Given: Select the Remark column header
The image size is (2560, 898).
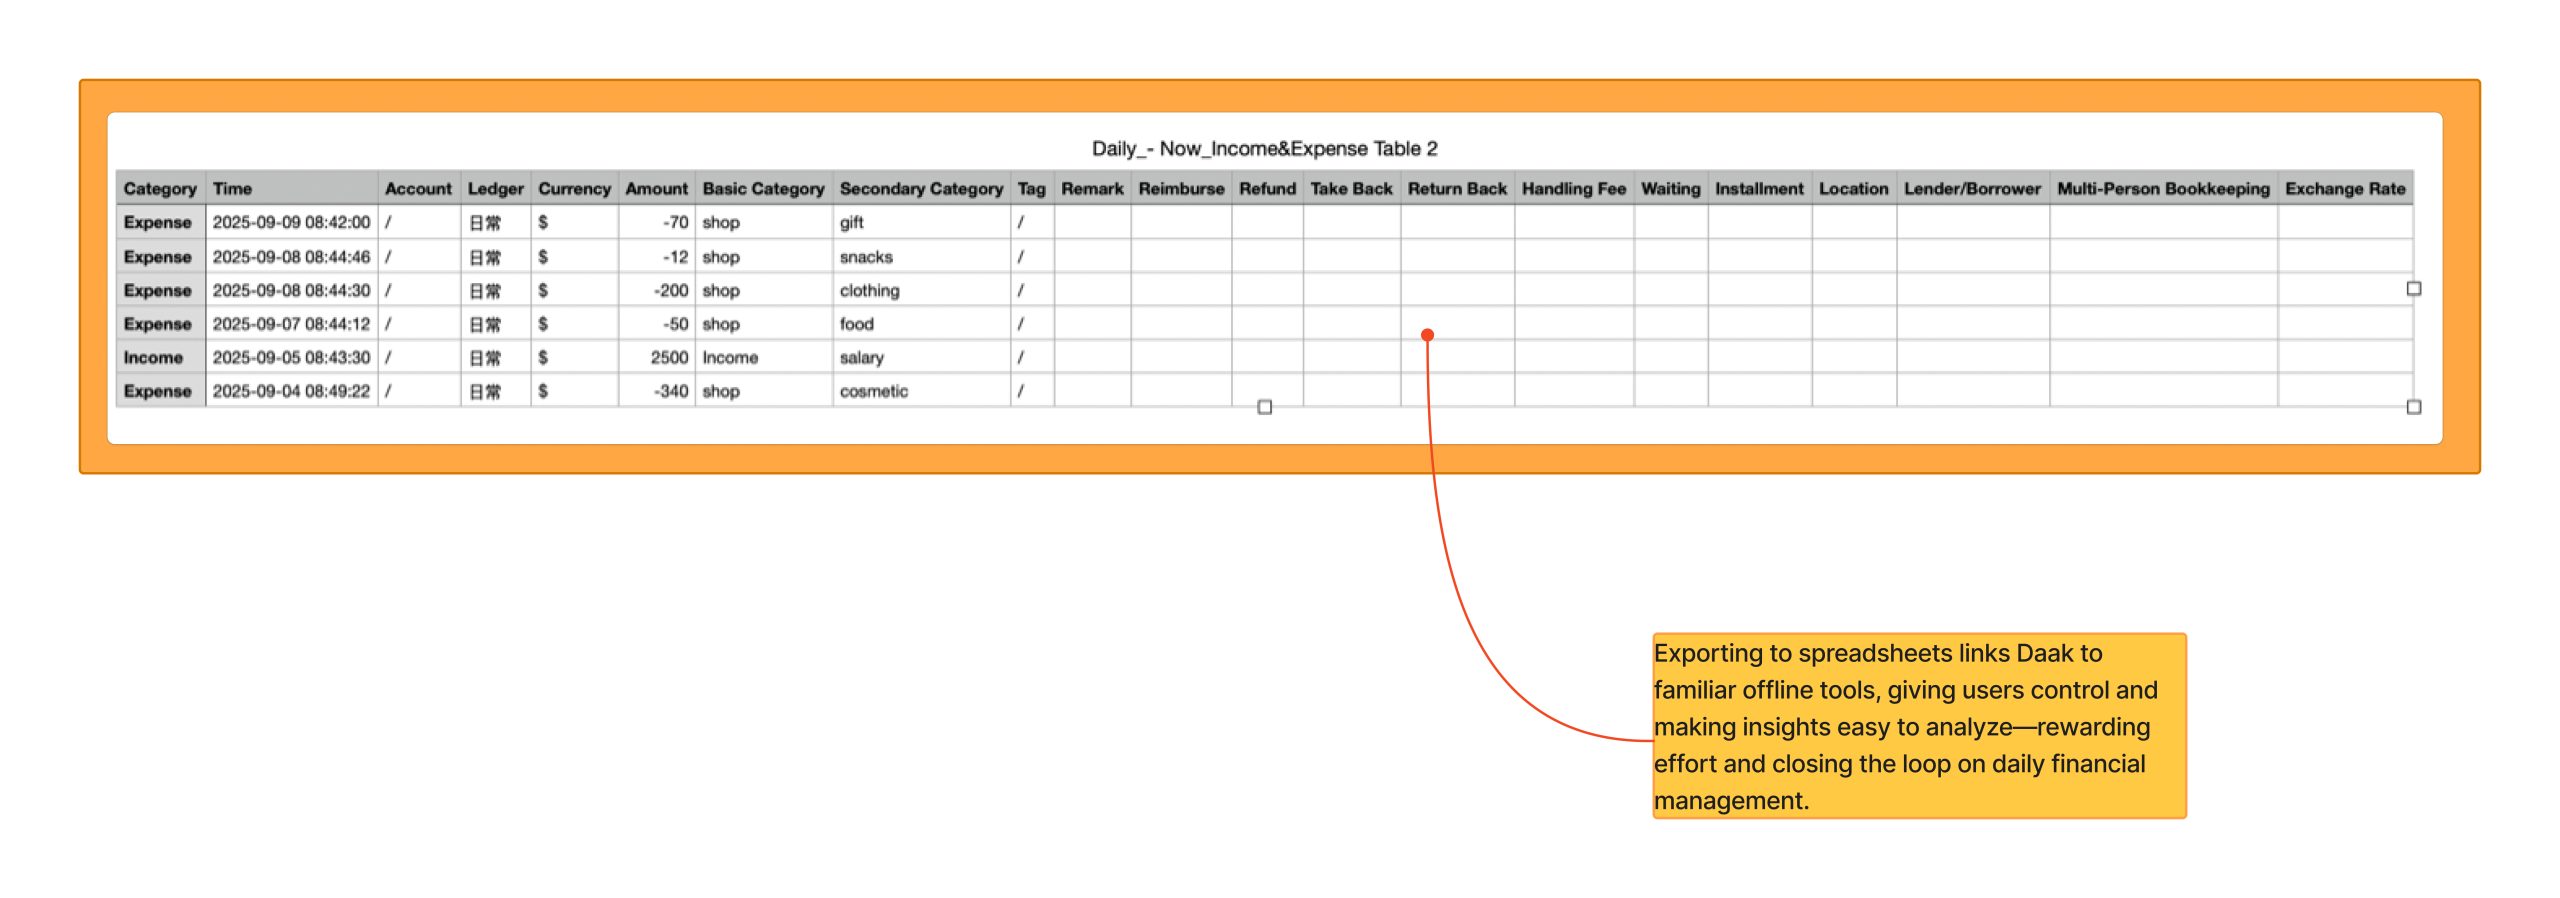Looking at the screenshot, I should tap(1092, 188).
